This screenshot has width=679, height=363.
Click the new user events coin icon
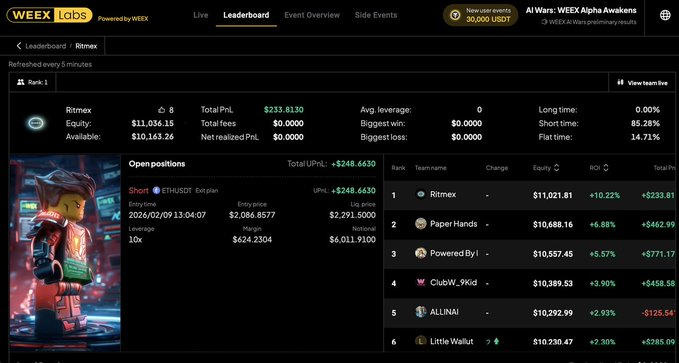(455, 15)
